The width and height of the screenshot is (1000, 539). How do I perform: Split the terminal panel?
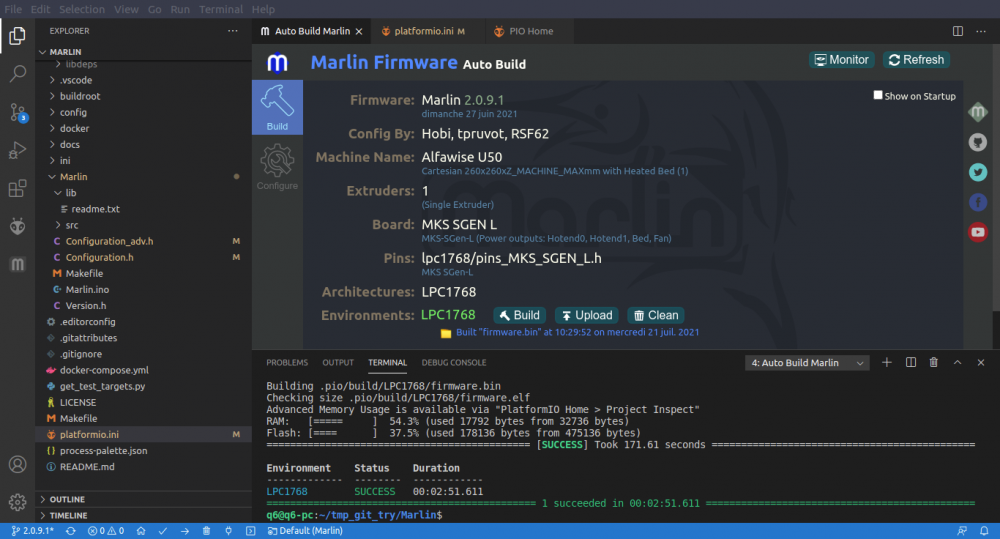(x=911, y=362)
